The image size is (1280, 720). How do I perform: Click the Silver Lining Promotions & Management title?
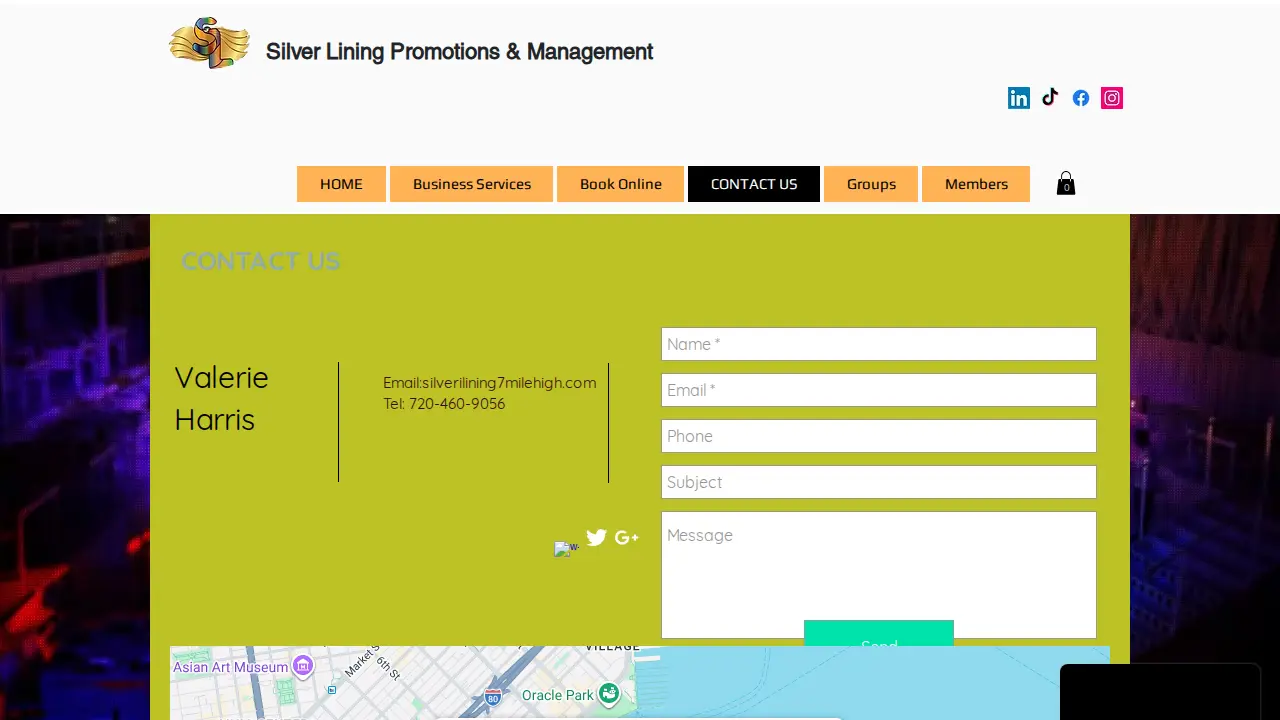pyautogui.click(x=459, y=52)
